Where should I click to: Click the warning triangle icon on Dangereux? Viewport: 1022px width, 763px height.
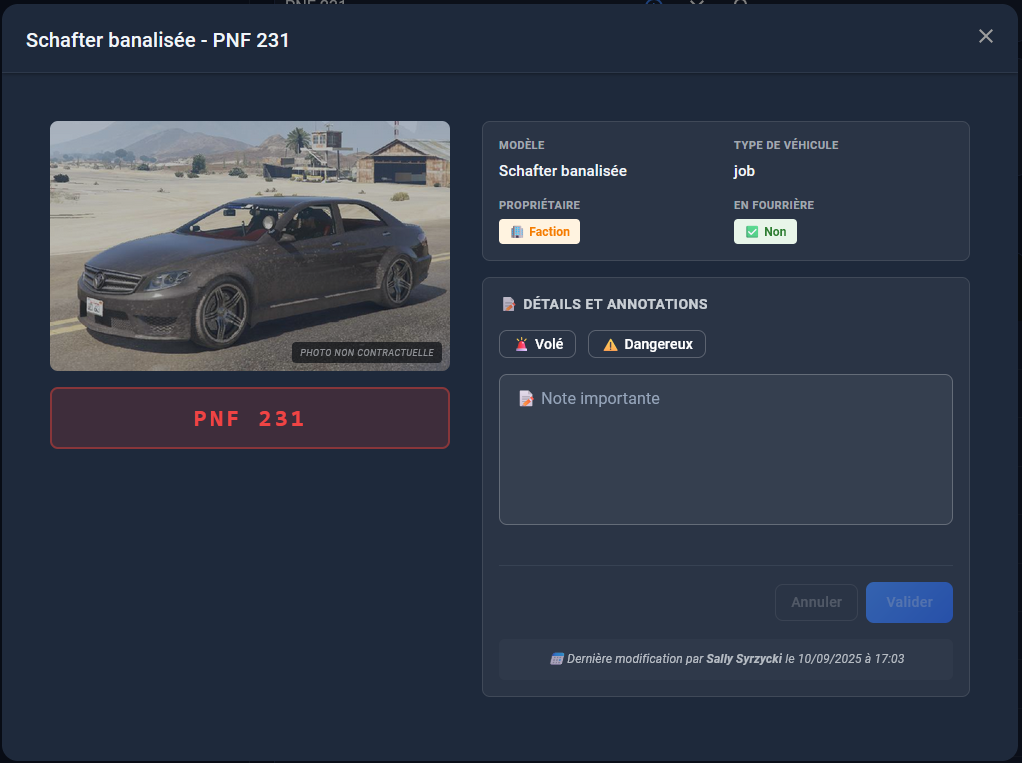click(610, 344)
